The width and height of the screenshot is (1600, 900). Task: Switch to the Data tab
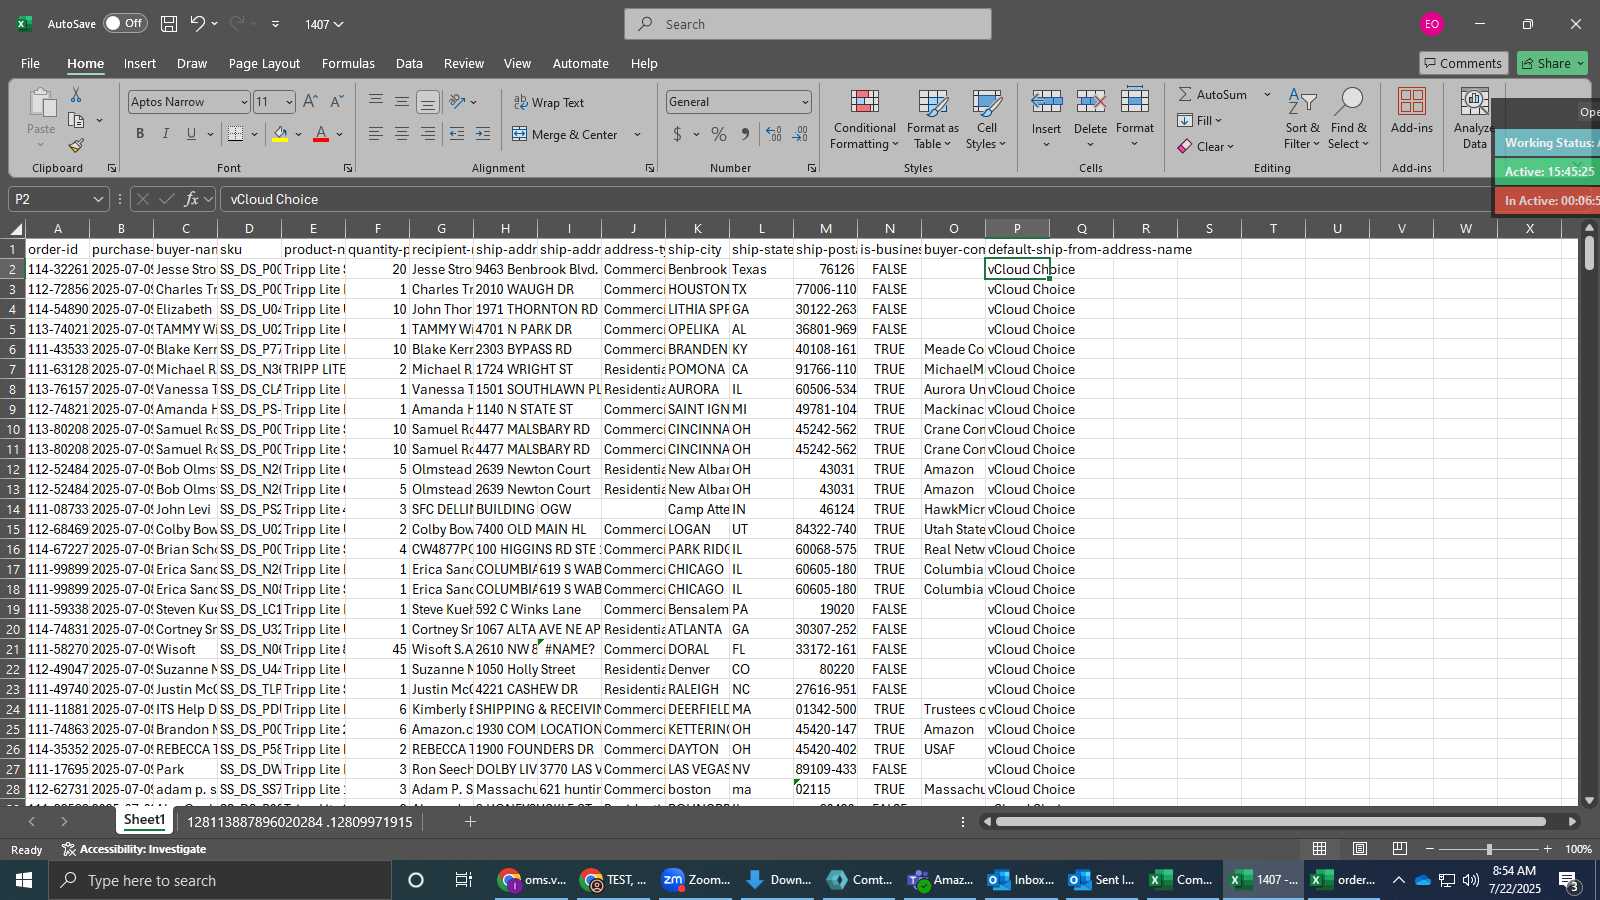[409, 63]
